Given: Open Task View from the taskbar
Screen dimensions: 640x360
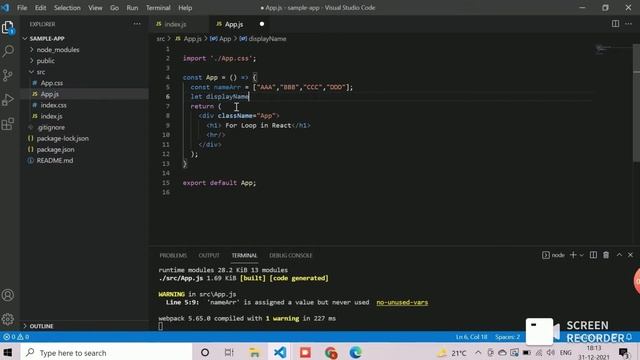Looking at the screenshot, I should click(229, 352).
